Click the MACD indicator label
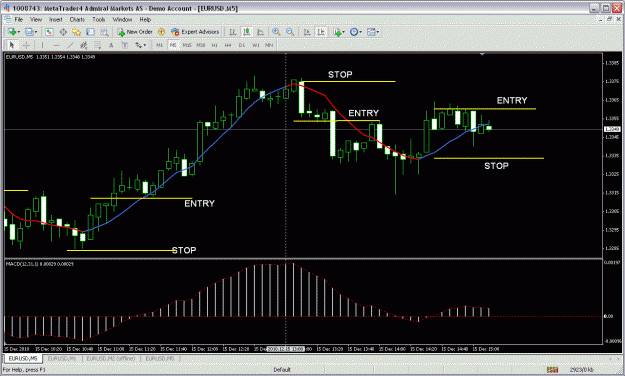The width and height of the screenshot is (625, 376). (x=39, y=264)
